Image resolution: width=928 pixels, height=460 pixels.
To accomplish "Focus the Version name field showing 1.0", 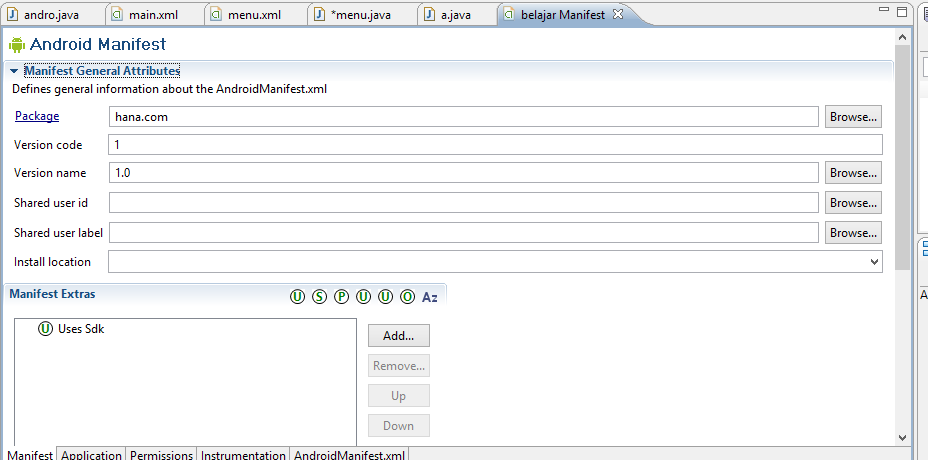I will point(463,173).
